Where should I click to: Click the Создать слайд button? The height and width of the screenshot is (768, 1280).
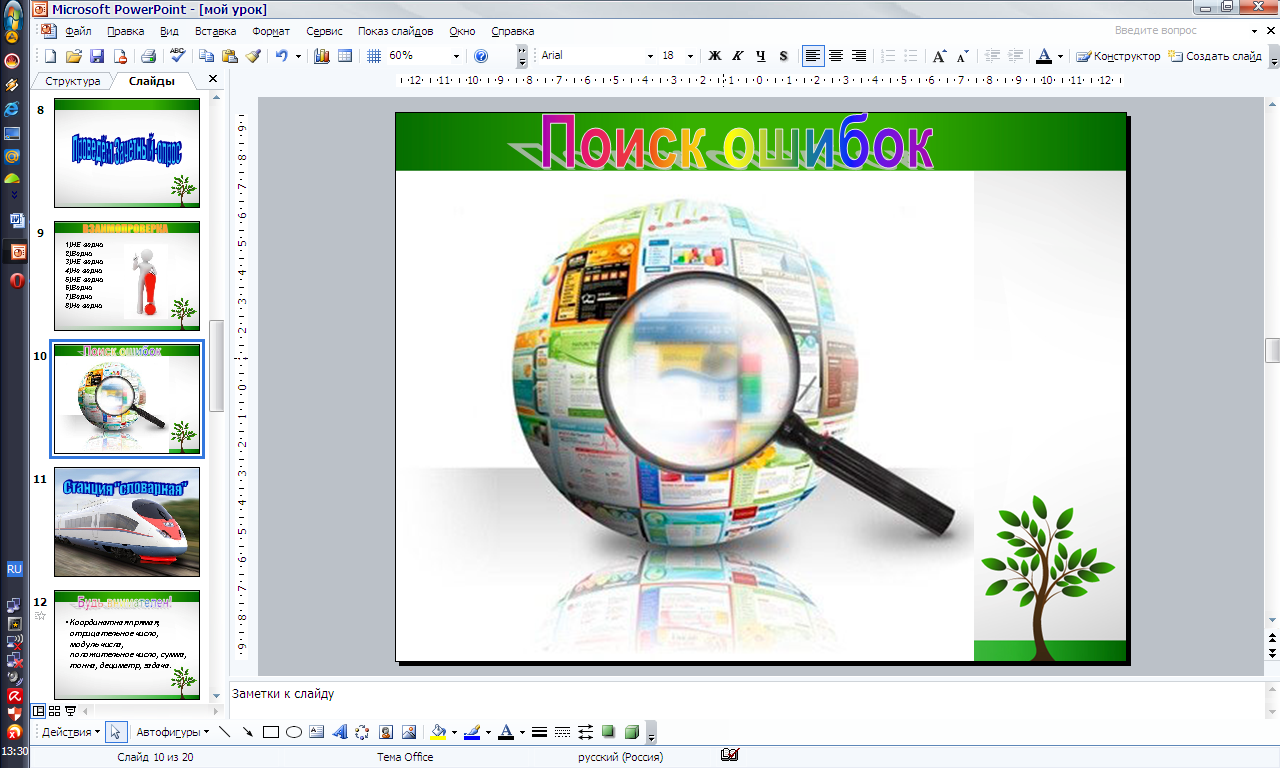tap(1215, 56)
